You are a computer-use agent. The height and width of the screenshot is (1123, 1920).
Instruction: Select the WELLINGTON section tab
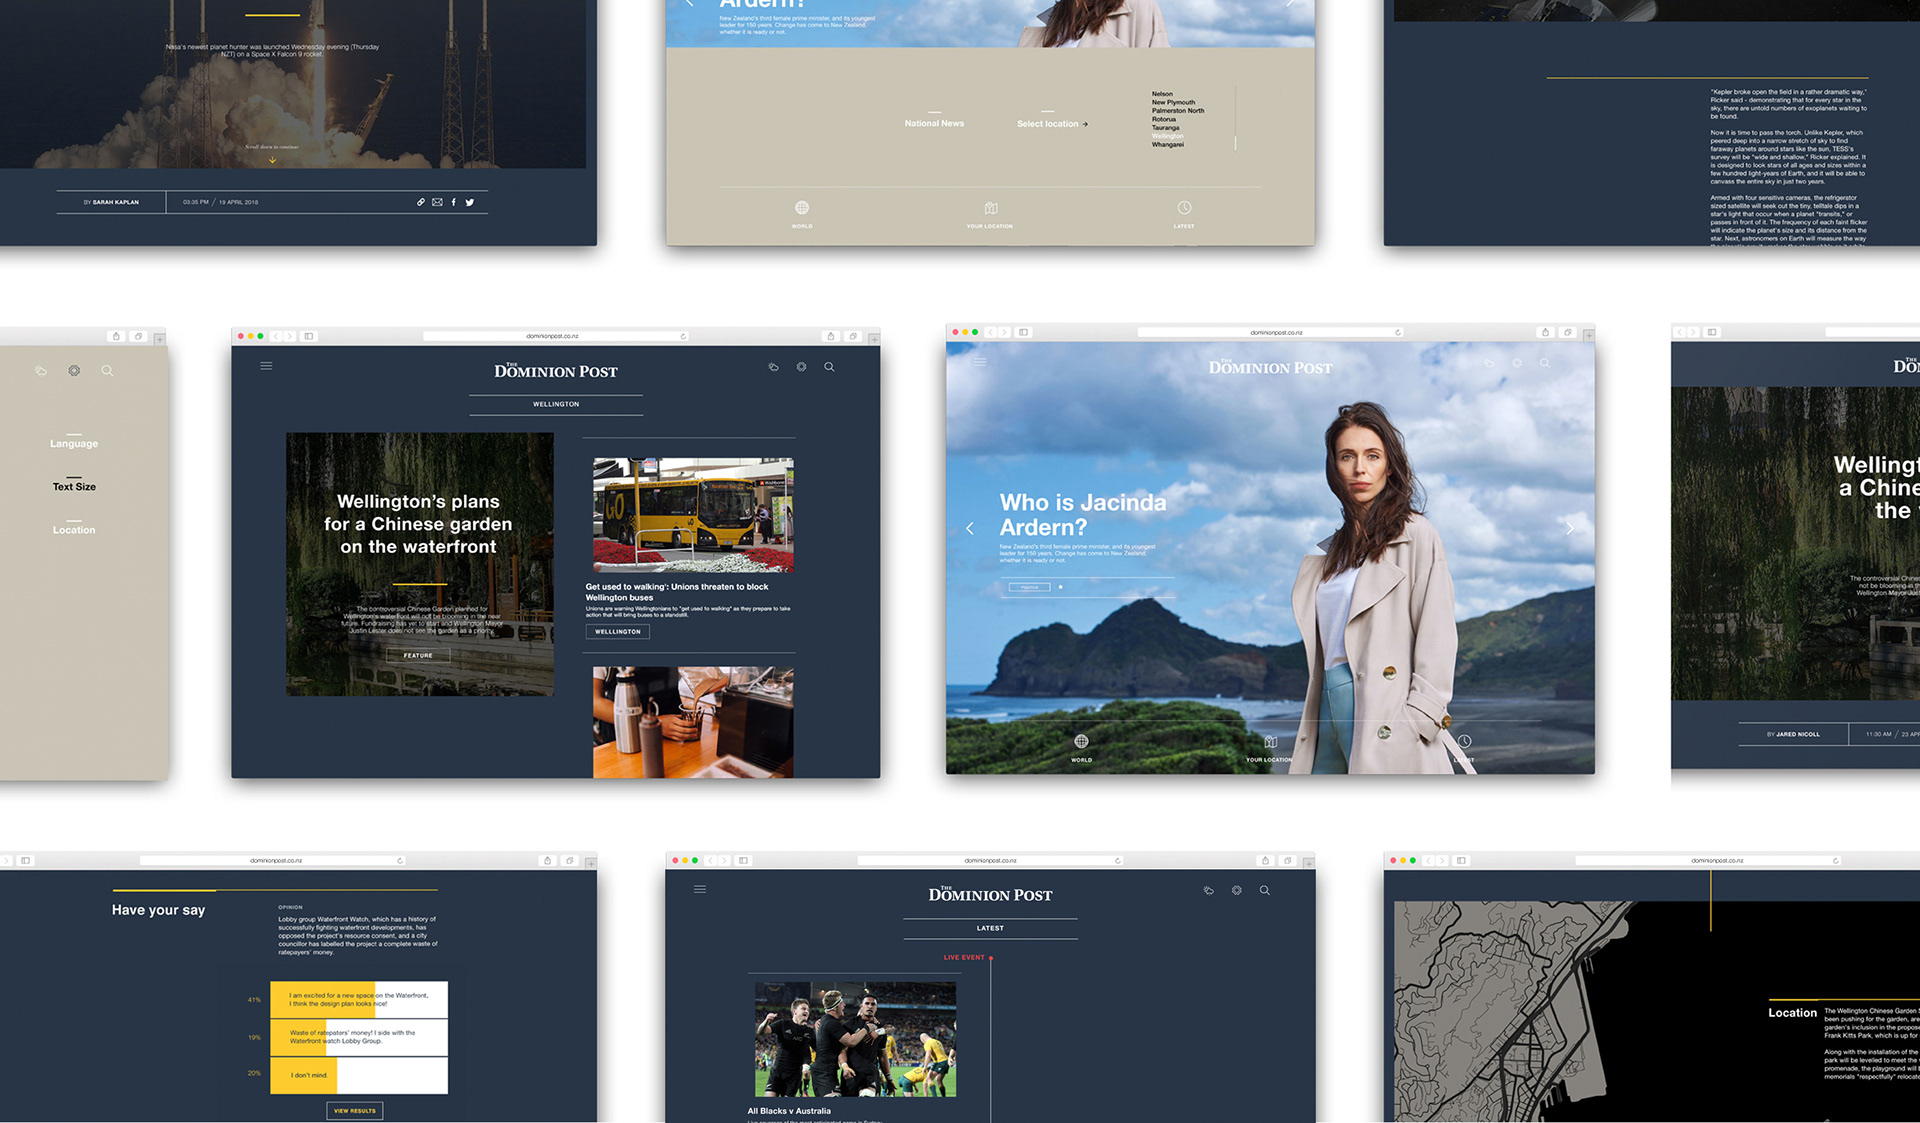(x=556, y=404)
